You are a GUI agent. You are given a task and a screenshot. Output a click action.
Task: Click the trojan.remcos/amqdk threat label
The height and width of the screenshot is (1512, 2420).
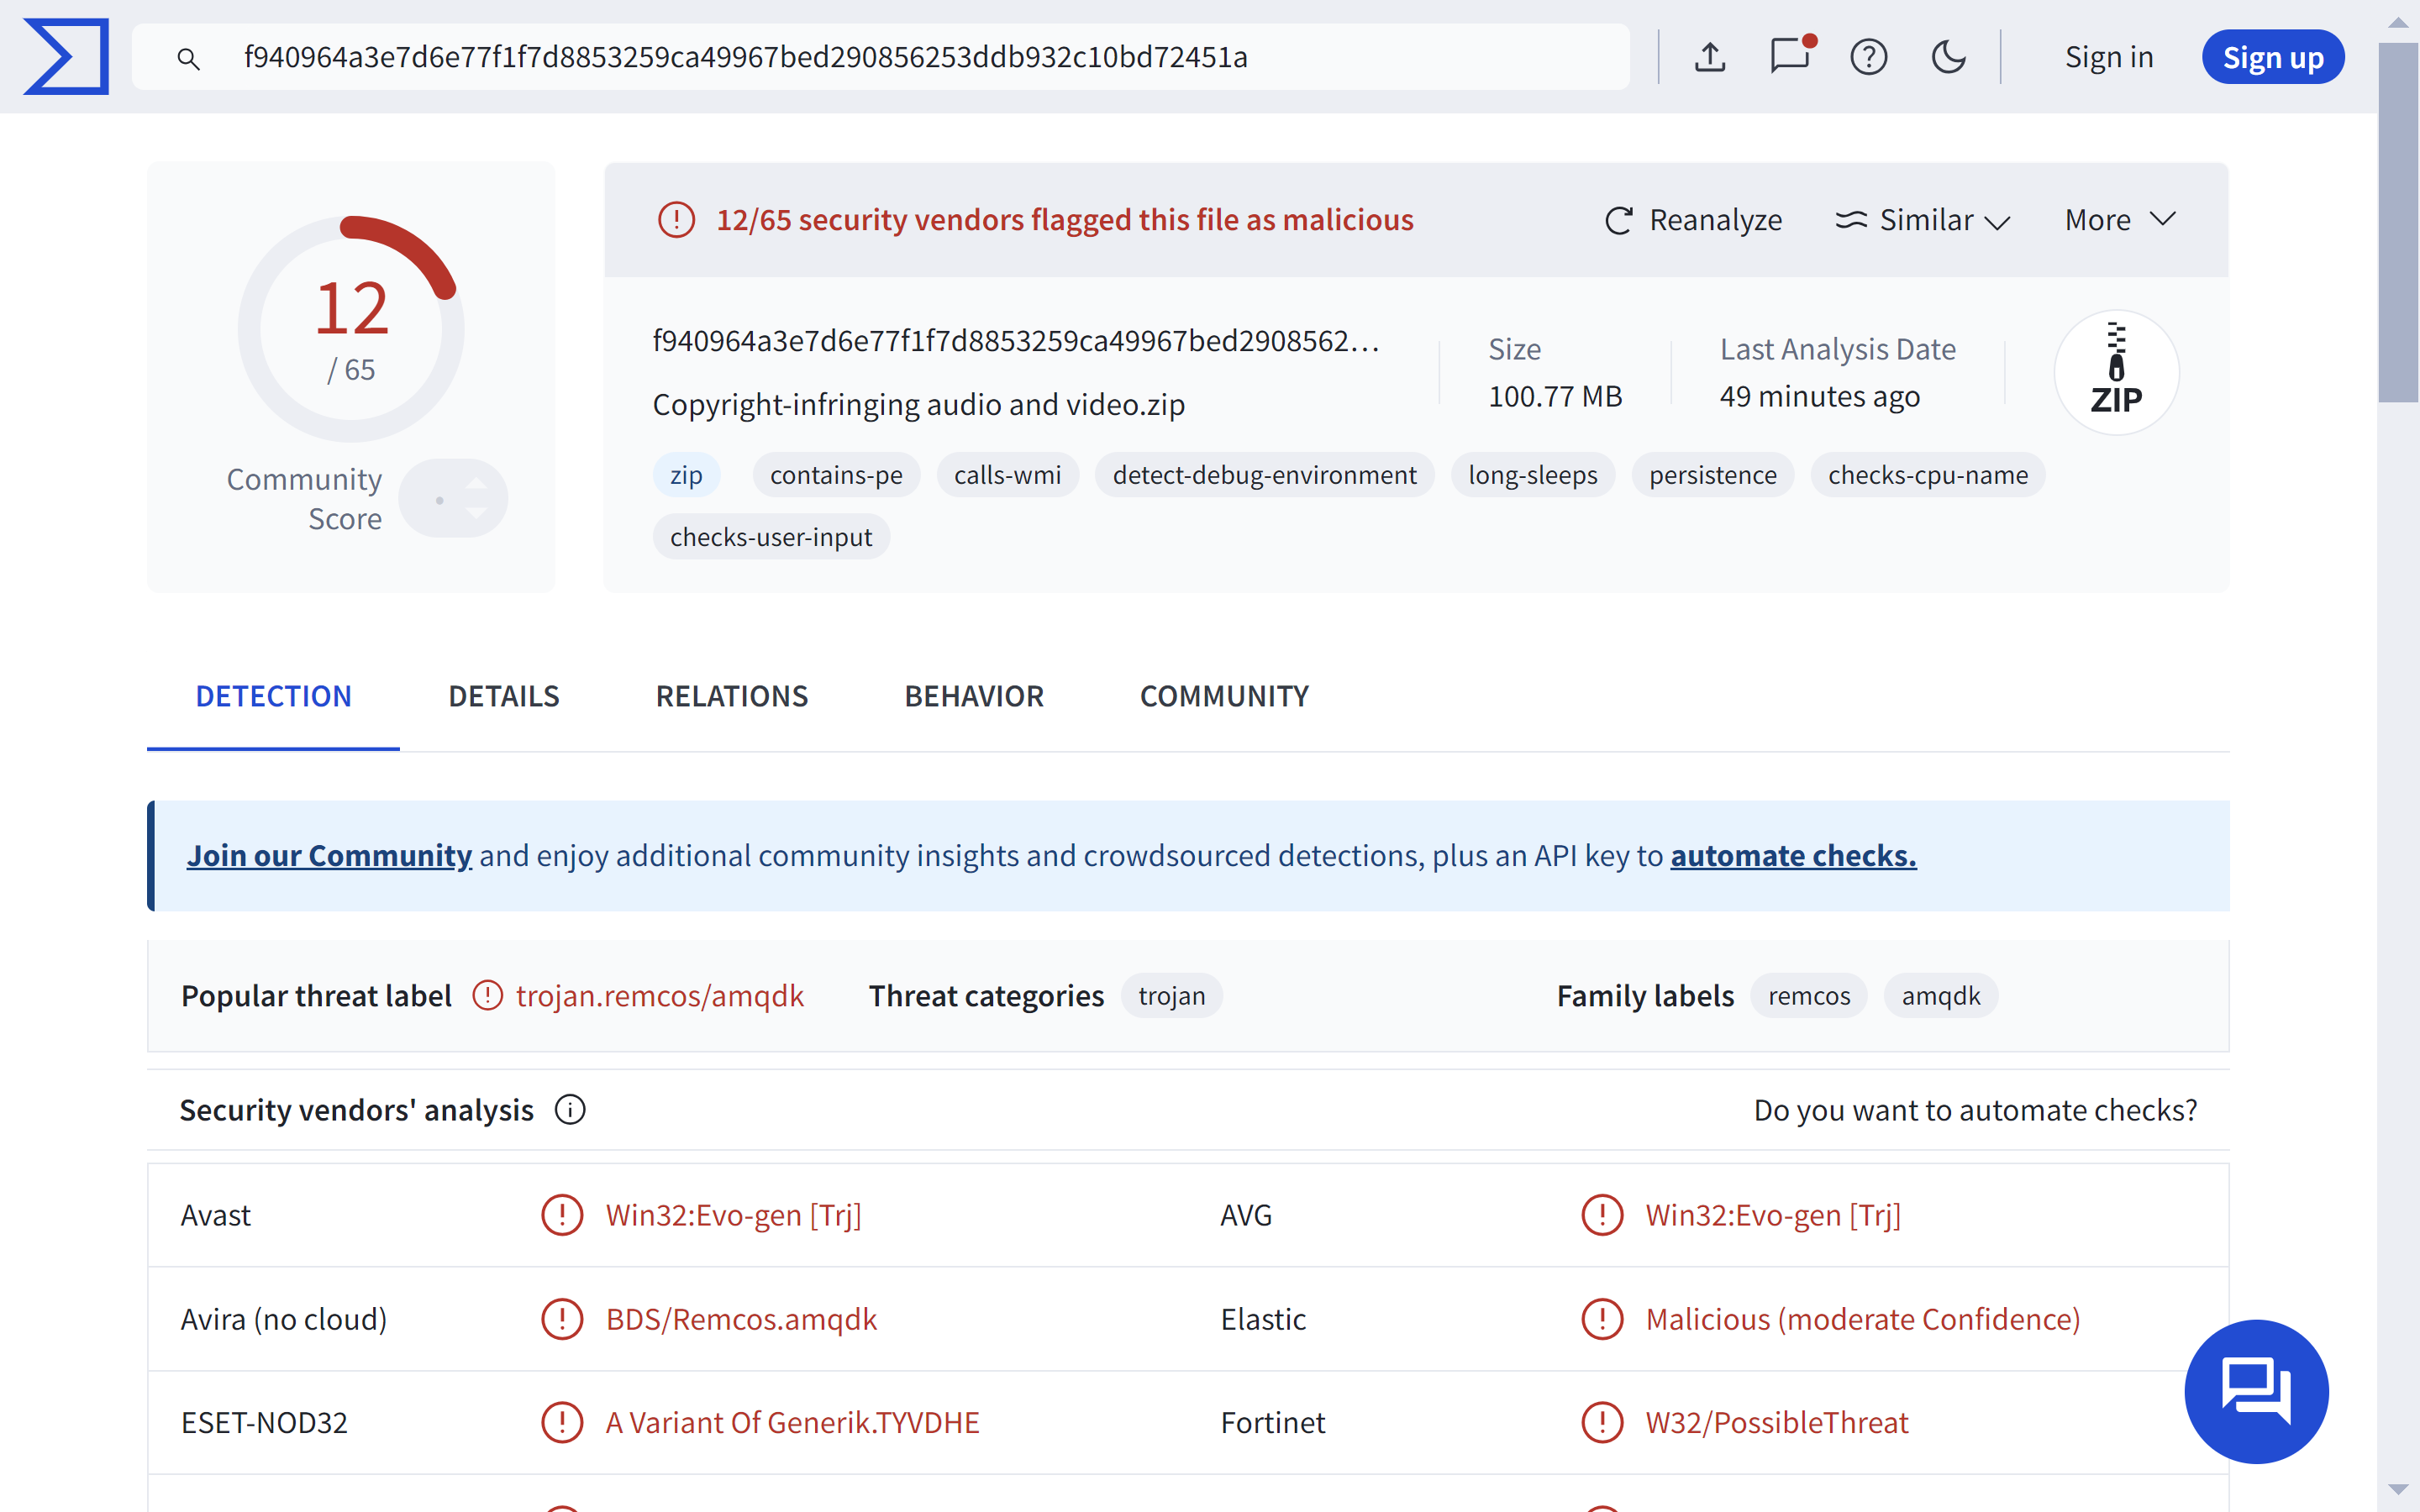[x=660, y=995]
